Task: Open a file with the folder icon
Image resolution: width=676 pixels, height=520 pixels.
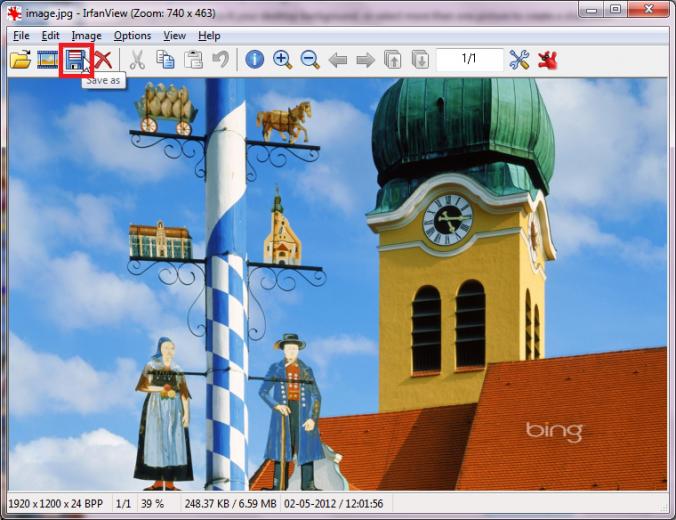Action: tap(20, 60)
